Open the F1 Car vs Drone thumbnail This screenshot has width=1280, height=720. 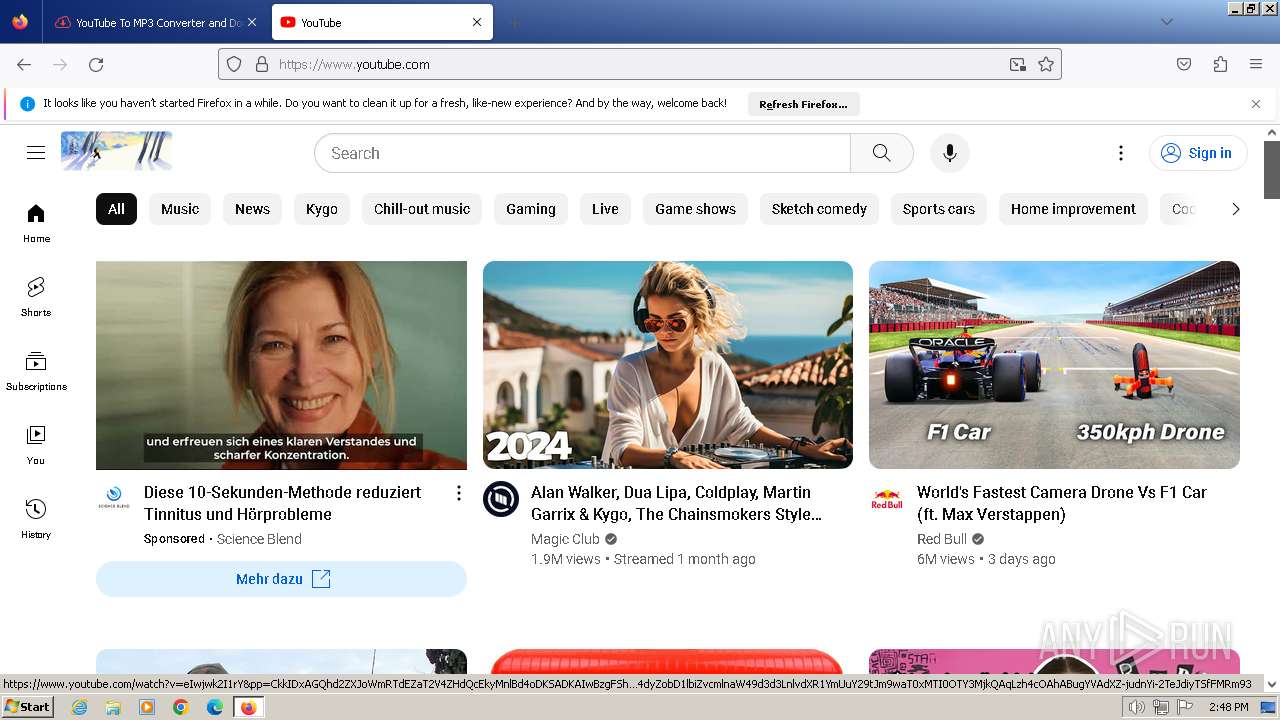(x=1054, y=365)
